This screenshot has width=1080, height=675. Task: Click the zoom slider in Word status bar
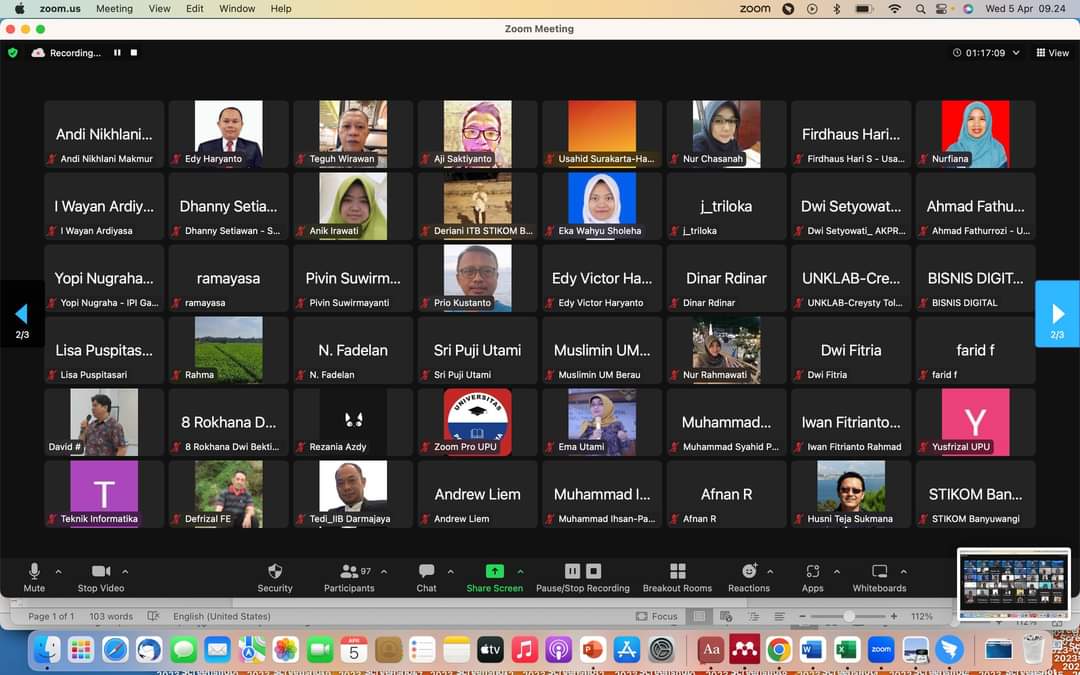tap(849, 616)
